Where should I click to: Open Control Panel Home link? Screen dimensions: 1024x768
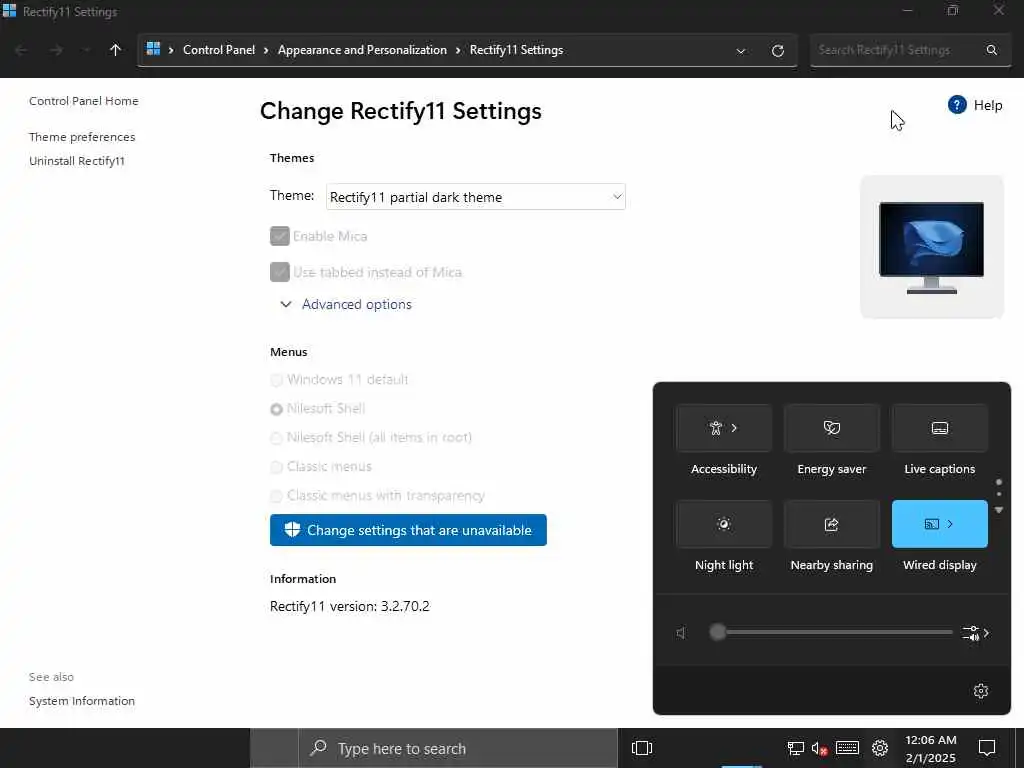click(x=84, y=101)
